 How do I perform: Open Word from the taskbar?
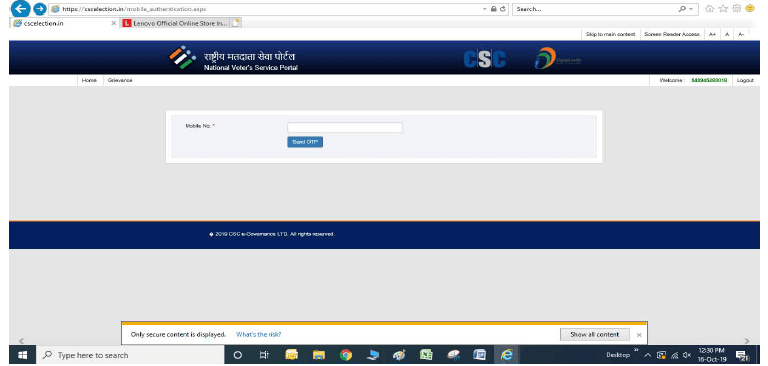coord(480,355)
